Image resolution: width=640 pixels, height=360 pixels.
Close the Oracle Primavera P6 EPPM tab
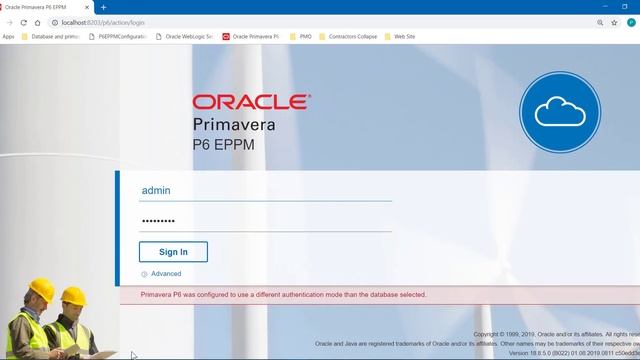coord(87,7)
